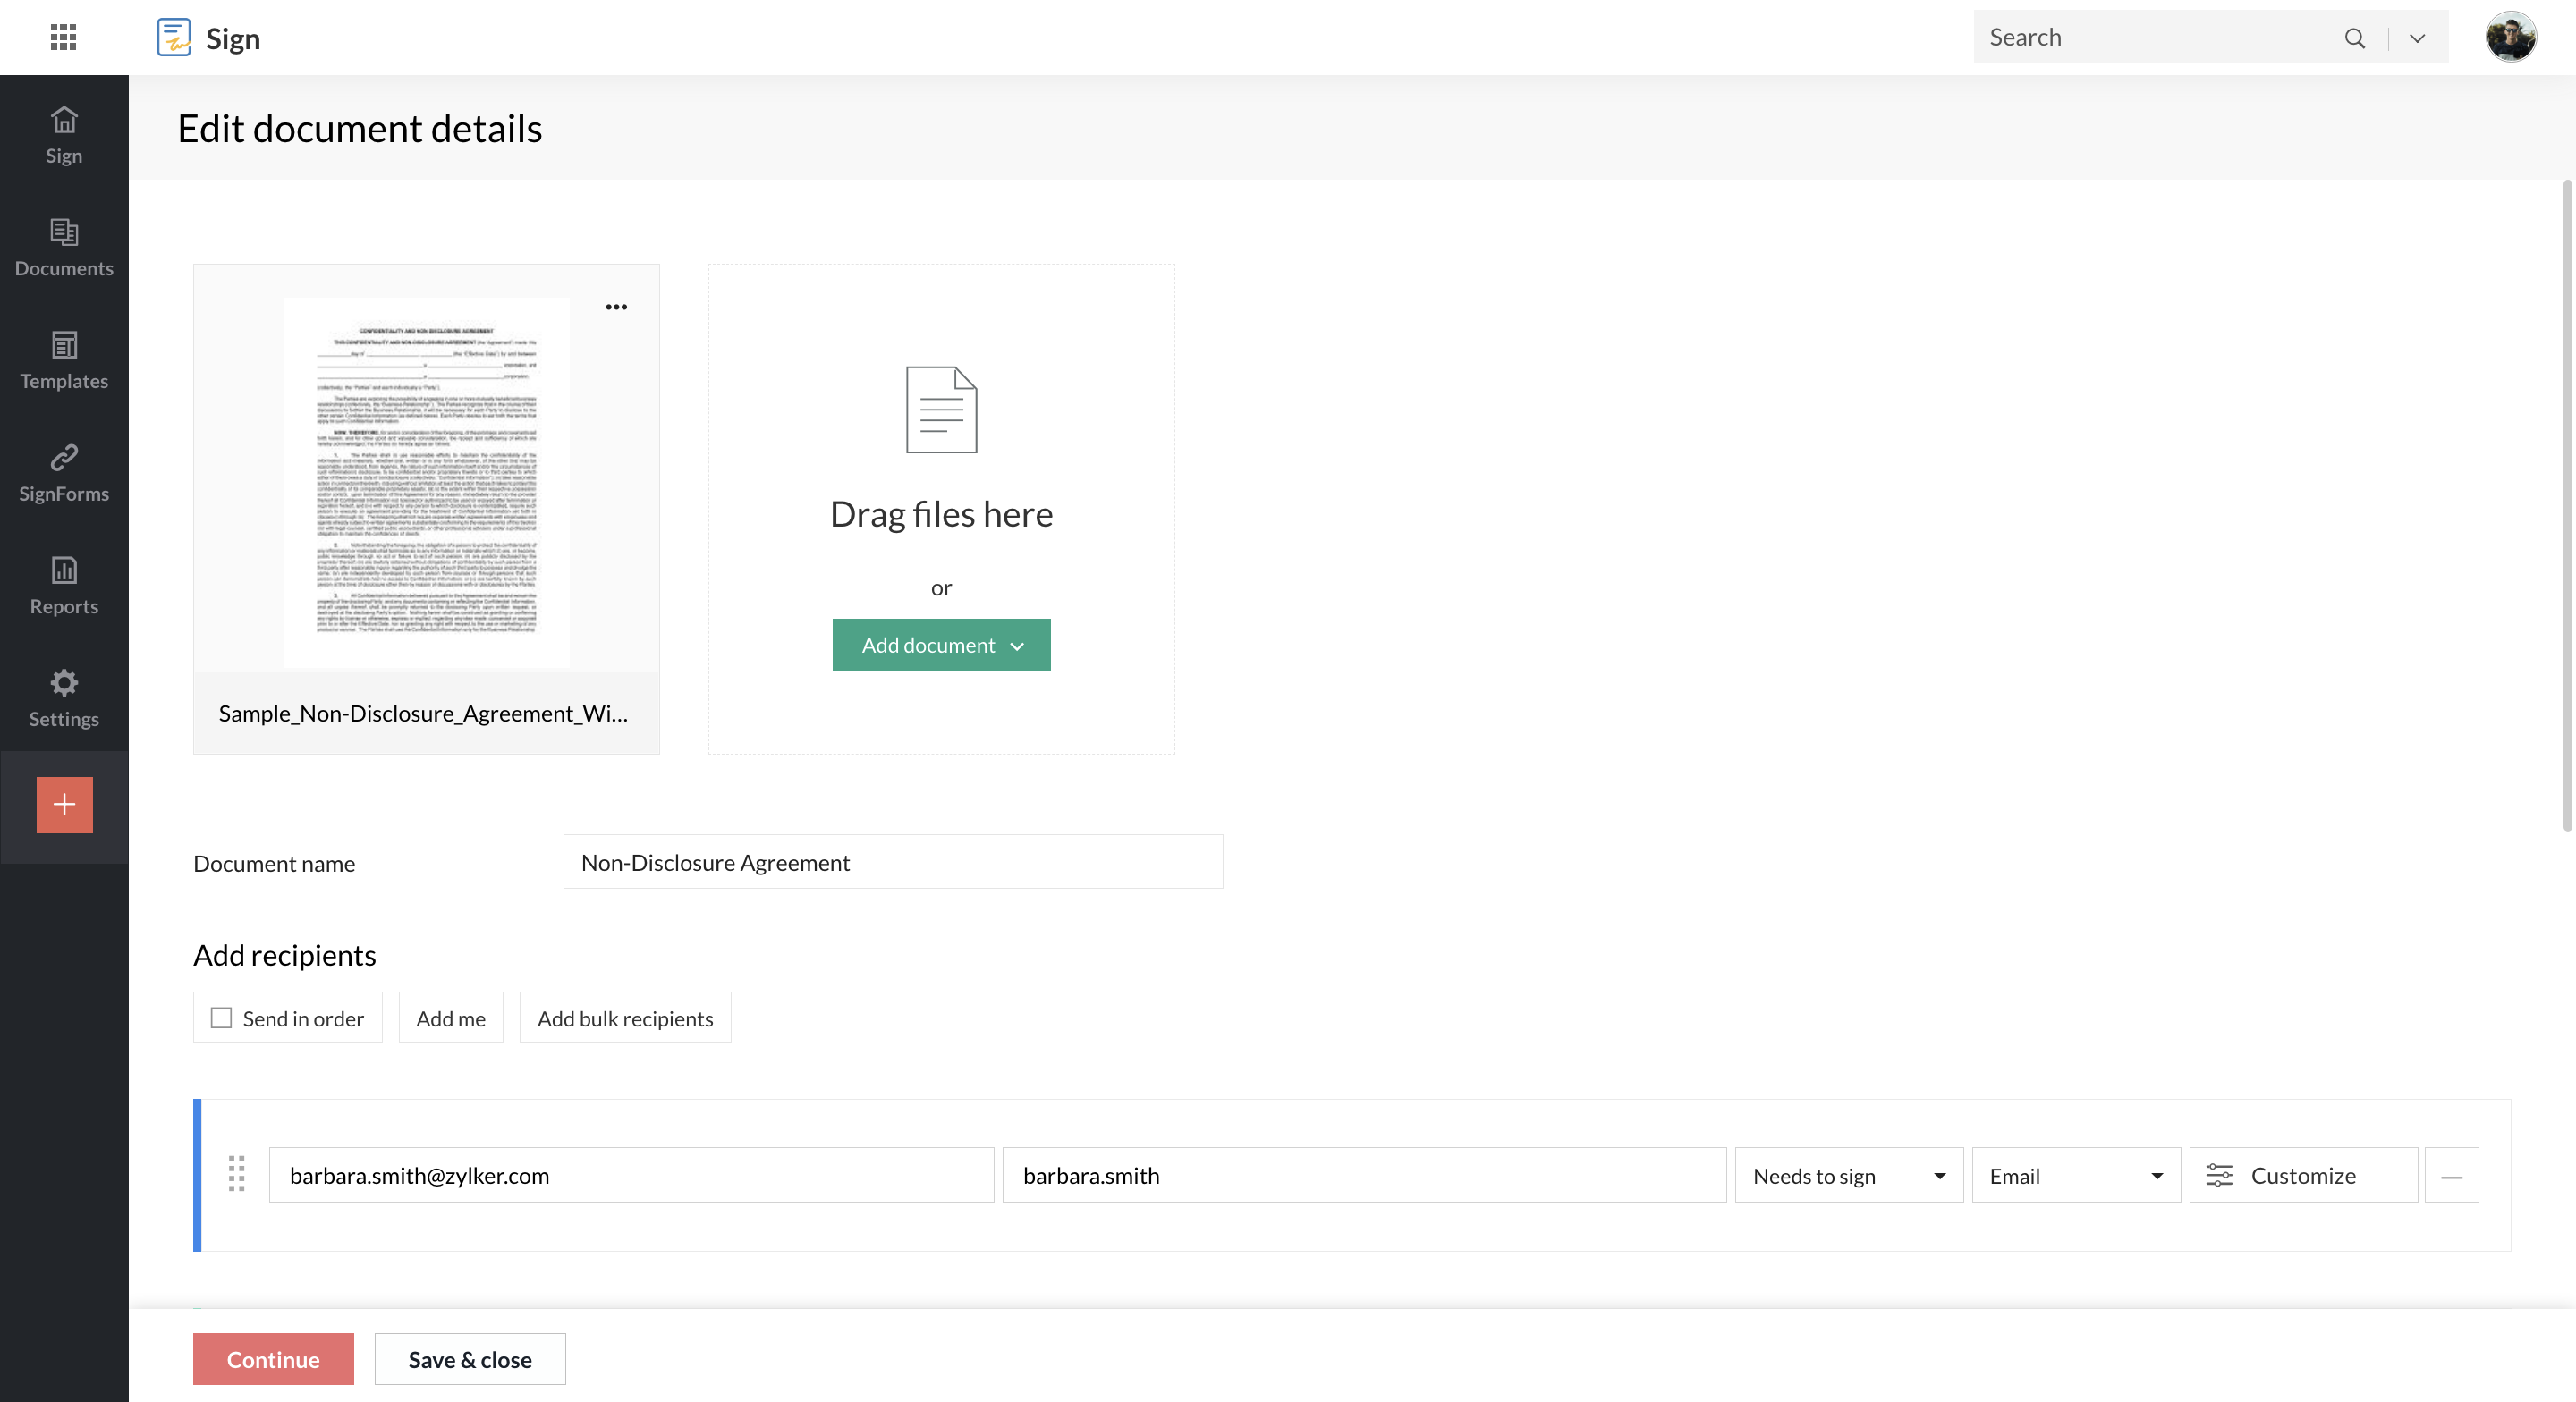Open SignForms from the sidebar

click(x=64, y=472)
